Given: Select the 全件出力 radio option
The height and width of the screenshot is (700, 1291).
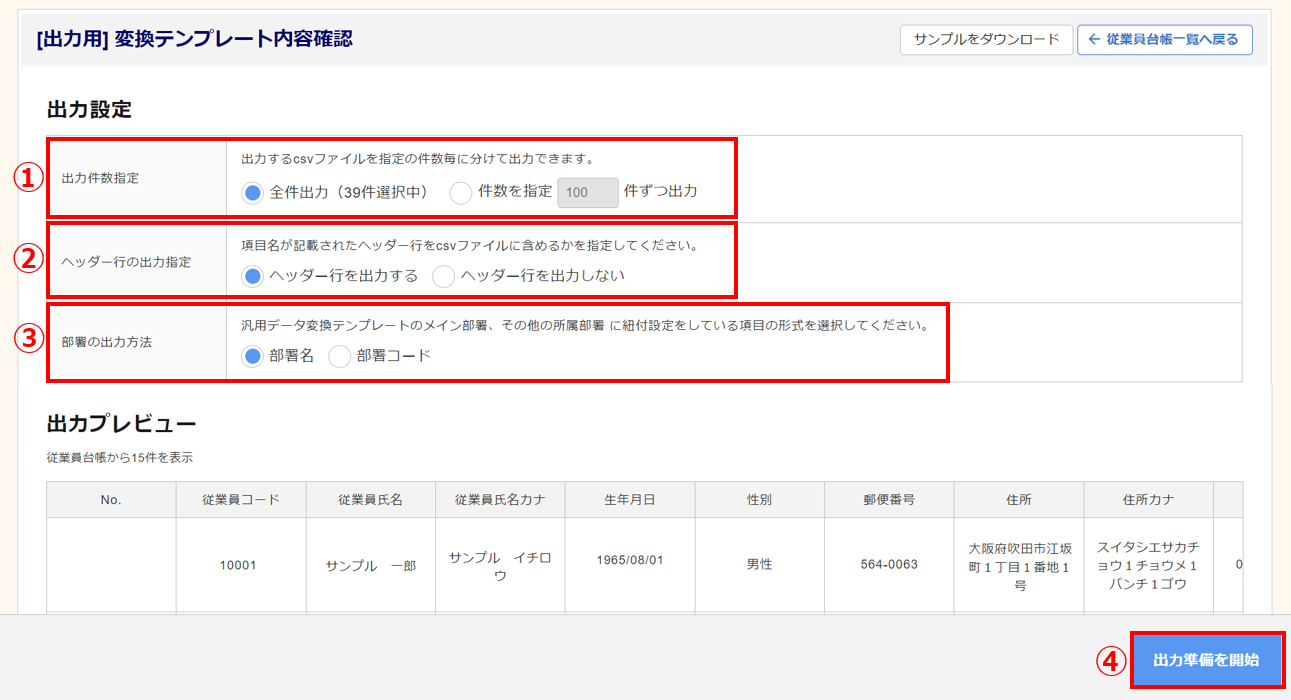Looking at the screenshot, I should point(253,192).
